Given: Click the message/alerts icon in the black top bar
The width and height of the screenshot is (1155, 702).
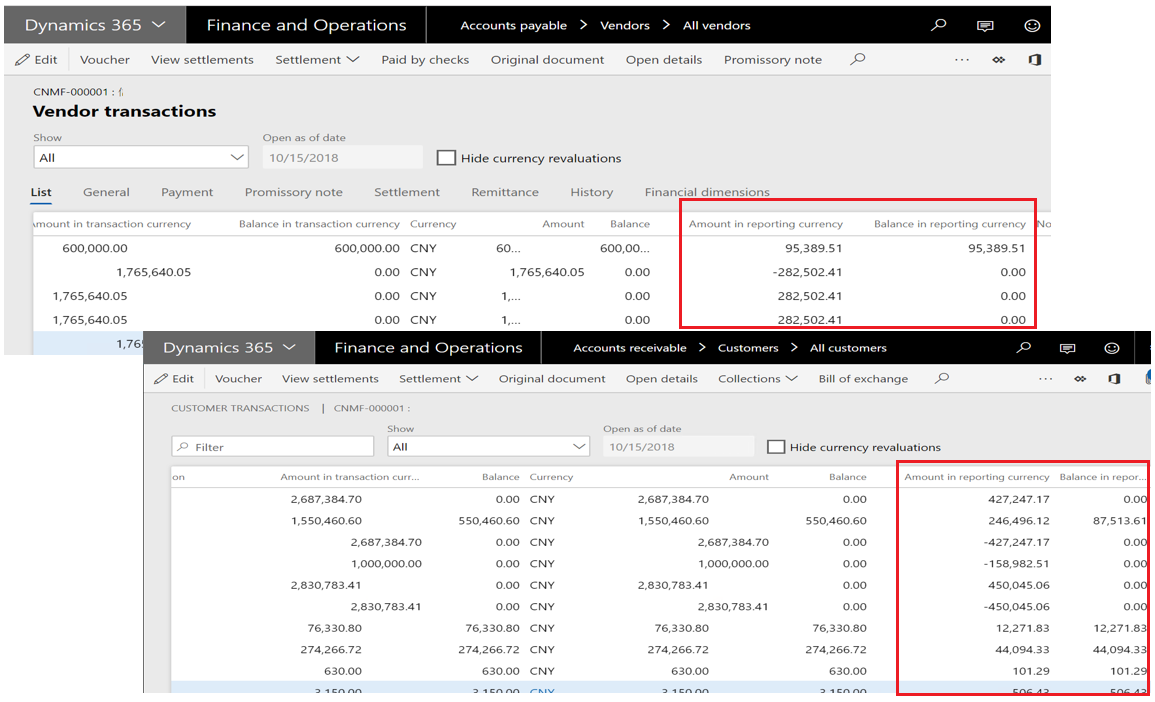Looking at the screenshot, I should [985, 25].
